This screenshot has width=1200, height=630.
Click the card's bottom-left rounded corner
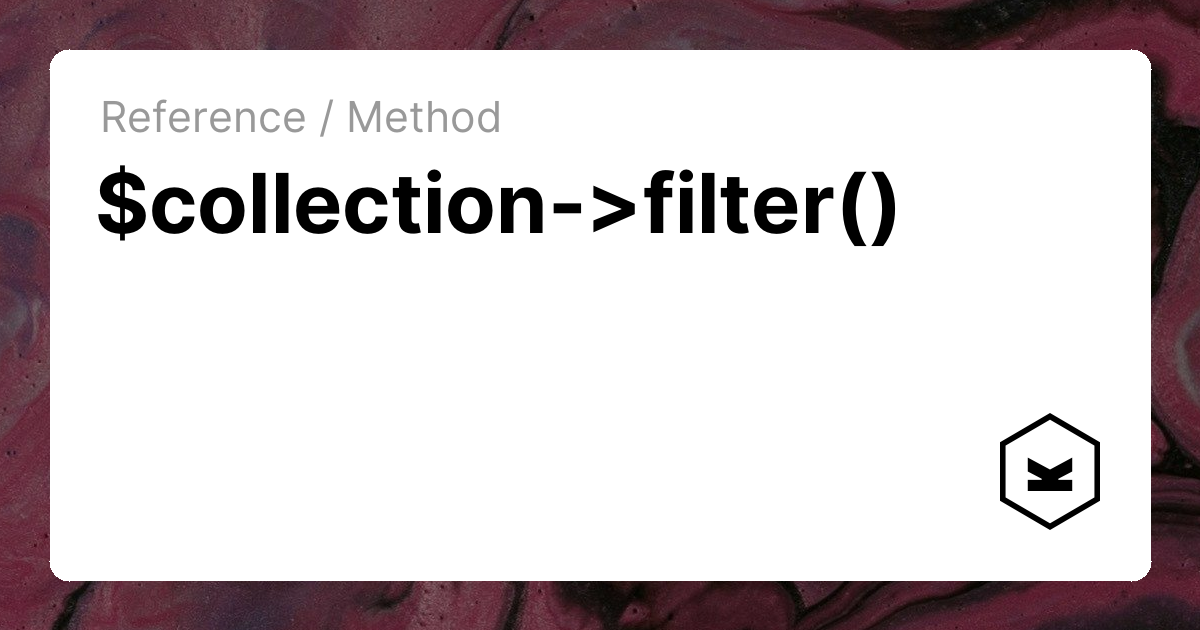[x=58, y=572]
